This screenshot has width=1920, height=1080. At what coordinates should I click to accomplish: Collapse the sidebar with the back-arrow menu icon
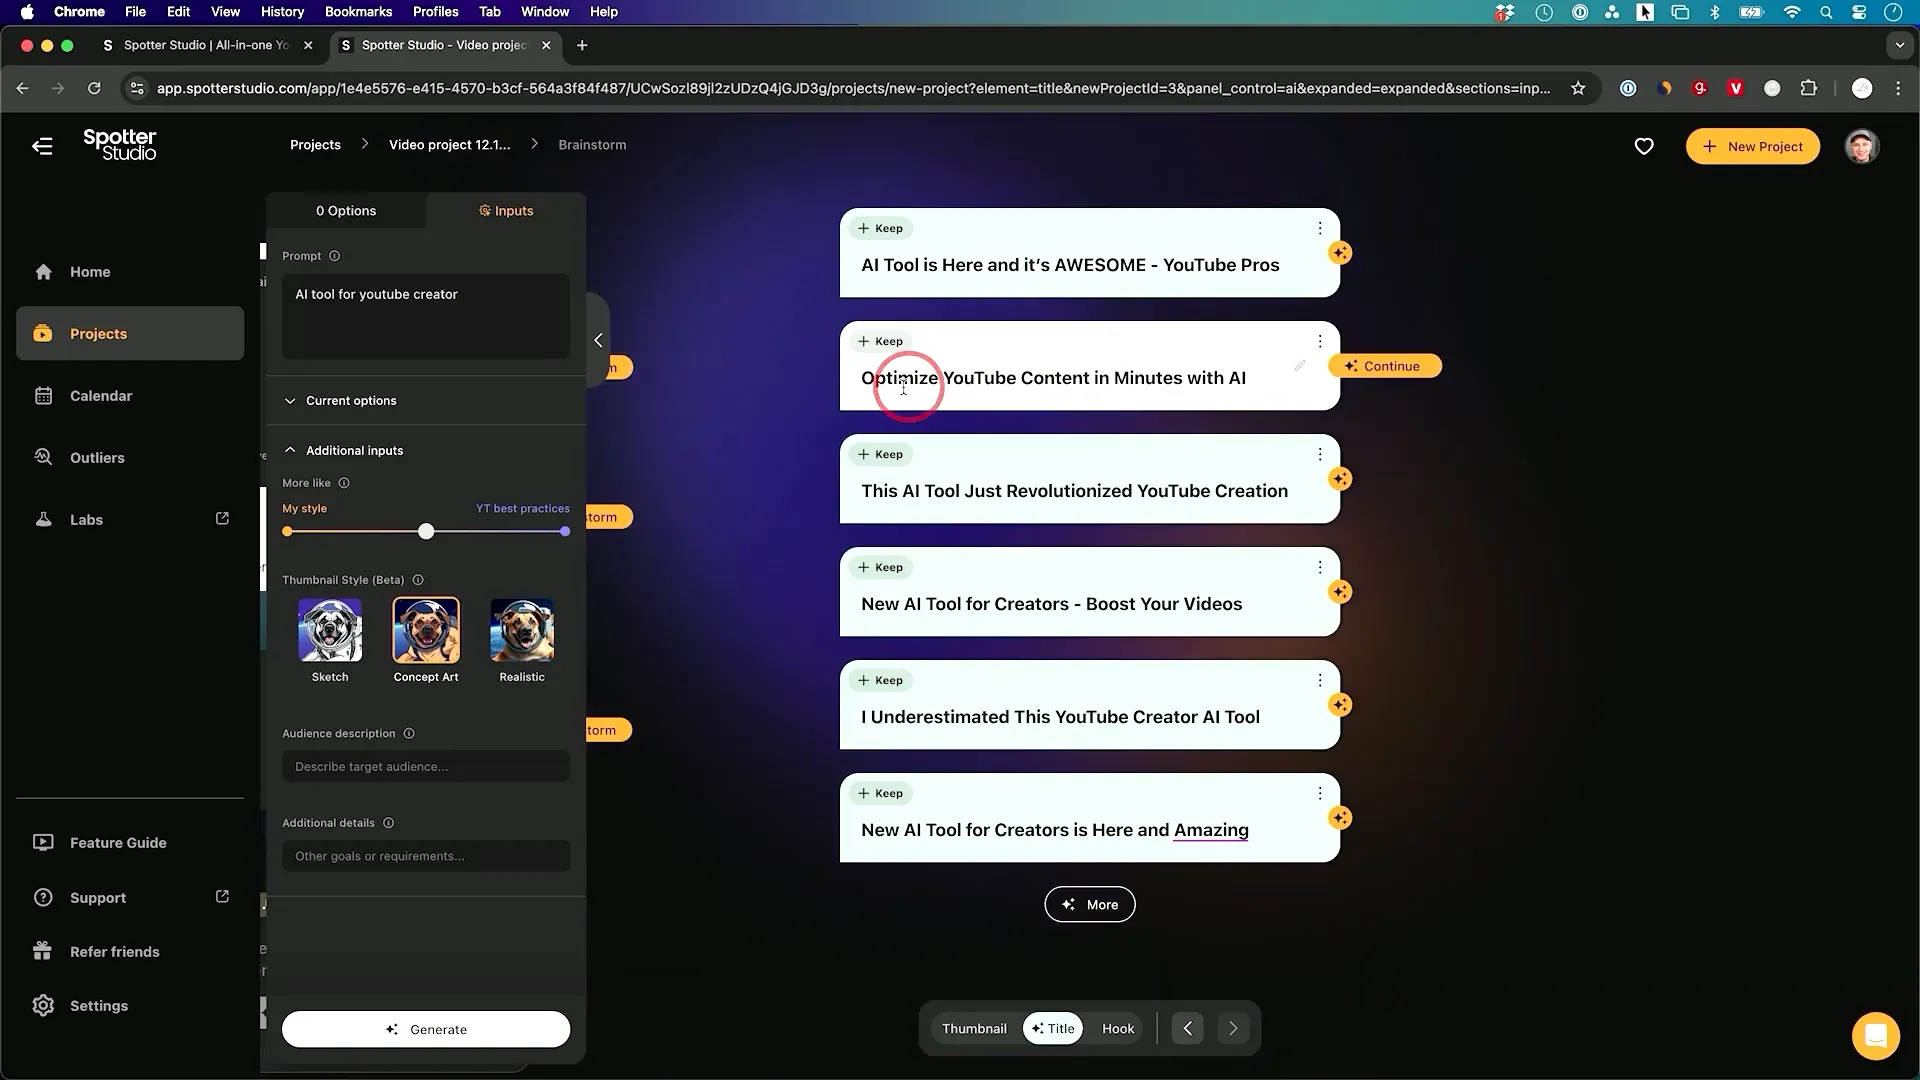click(42, 146)
